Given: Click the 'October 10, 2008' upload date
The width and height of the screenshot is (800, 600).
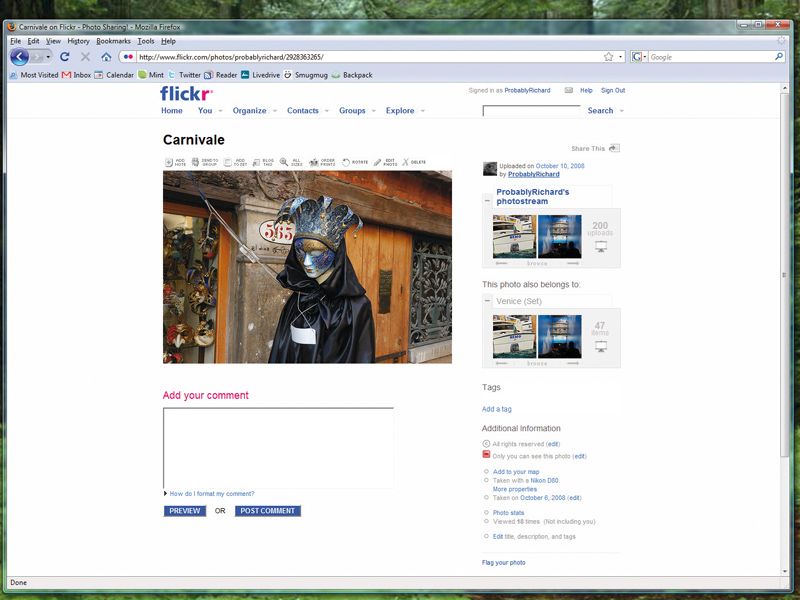Looking at the screenshot, I should pos(560,166).
